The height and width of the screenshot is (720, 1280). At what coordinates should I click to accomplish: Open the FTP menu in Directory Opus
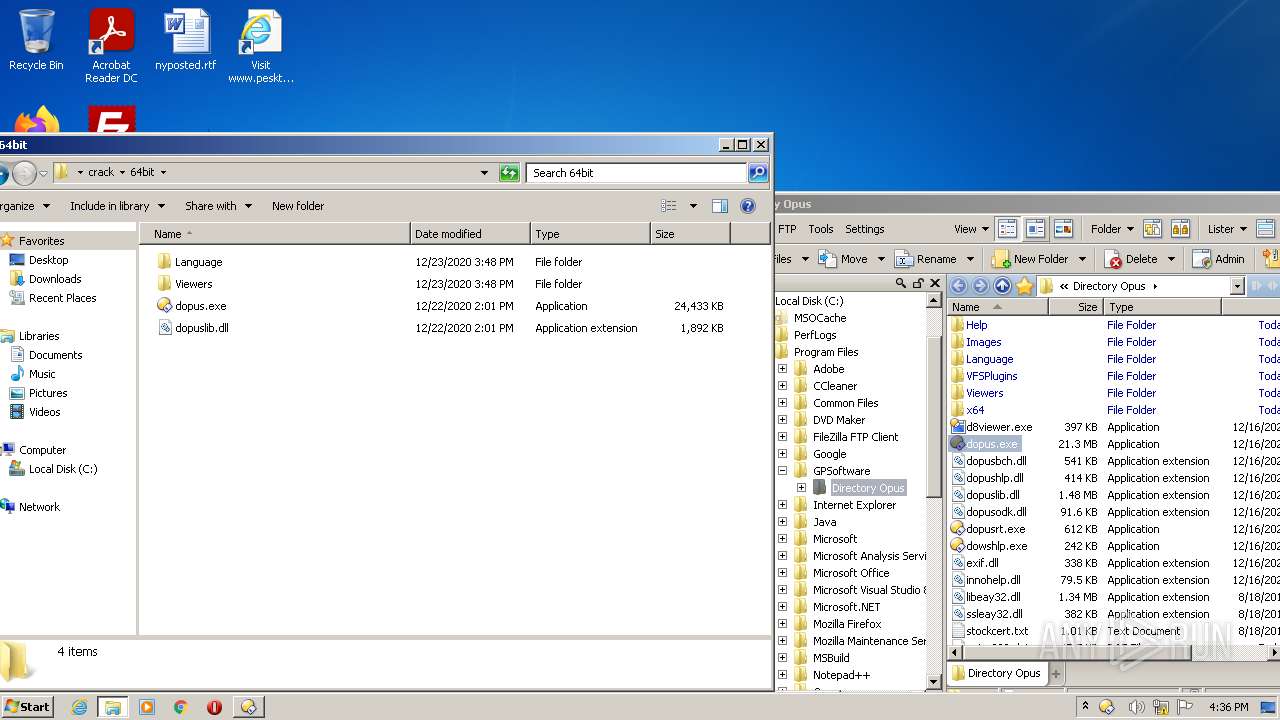787,229
